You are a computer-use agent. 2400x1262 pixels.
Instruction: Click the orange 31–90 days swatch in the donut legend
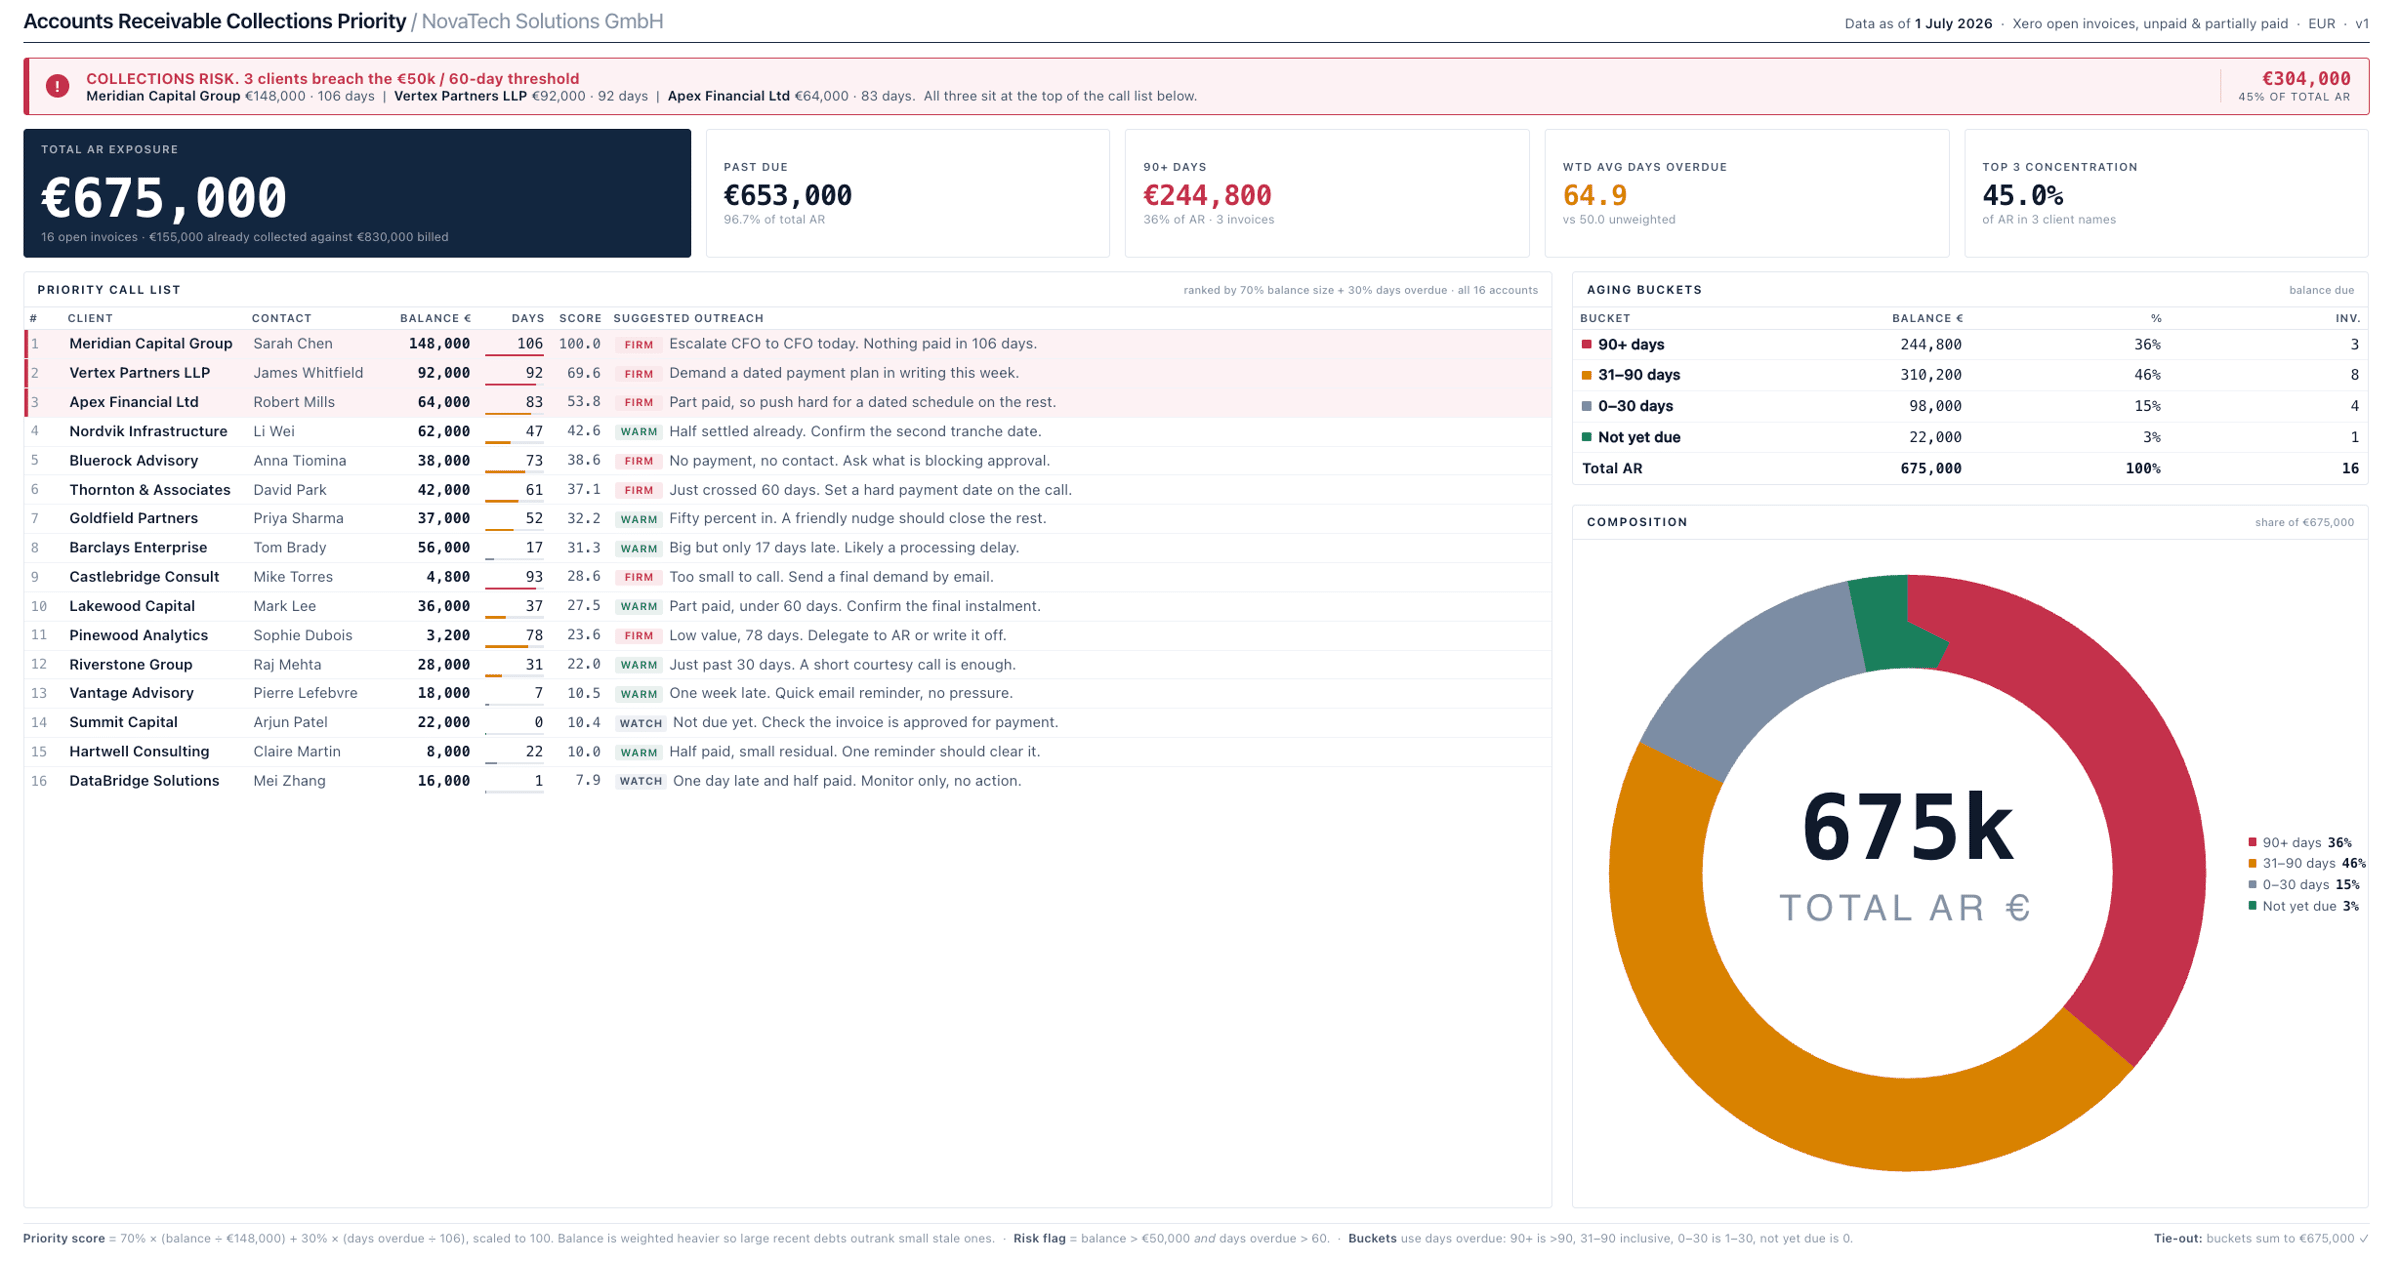point(2253,864)
